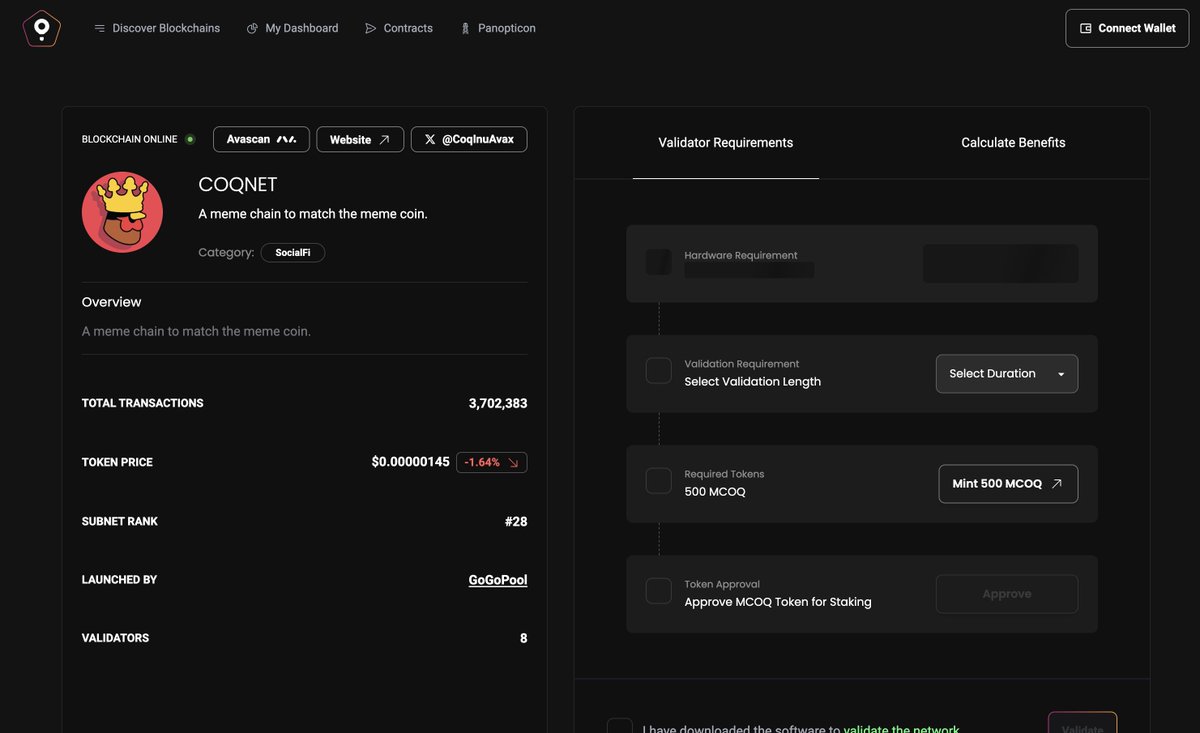1200x733 pixels.
Task: Click the X logo icon
Action: coord(430,139)
